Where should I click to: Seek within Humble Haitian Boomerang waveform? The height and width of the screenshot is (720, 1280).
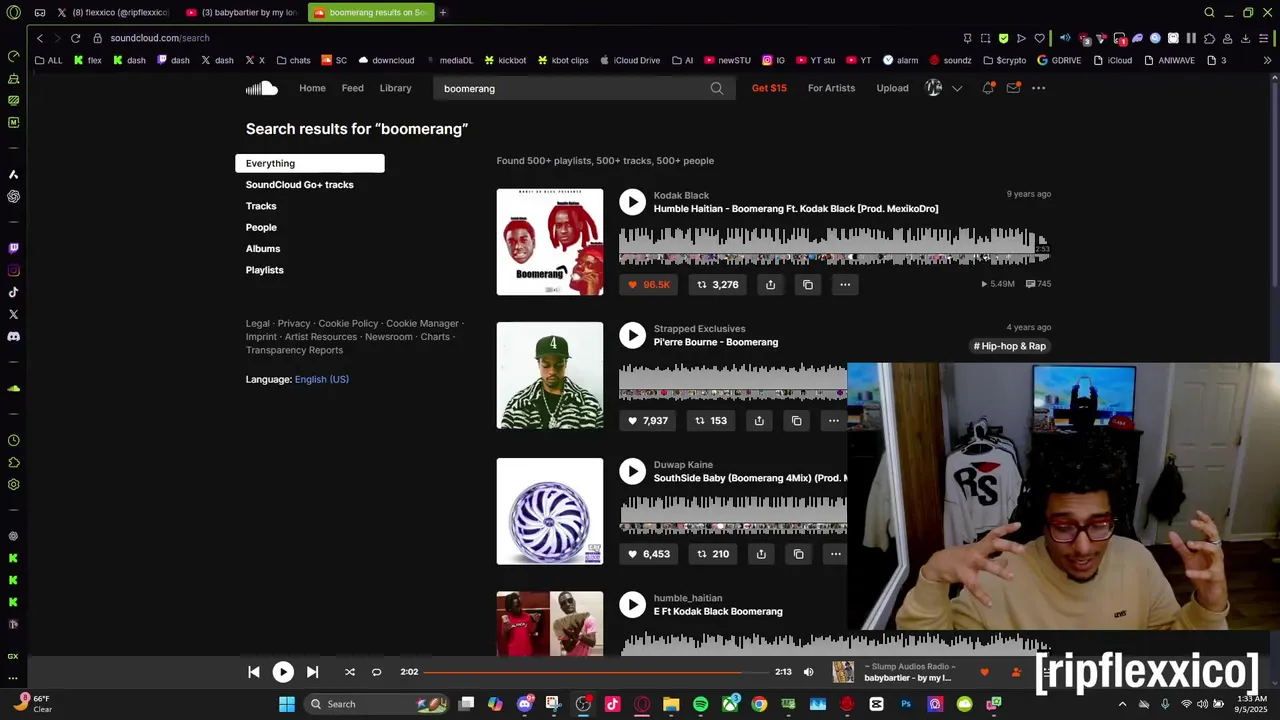coord(834,246)
